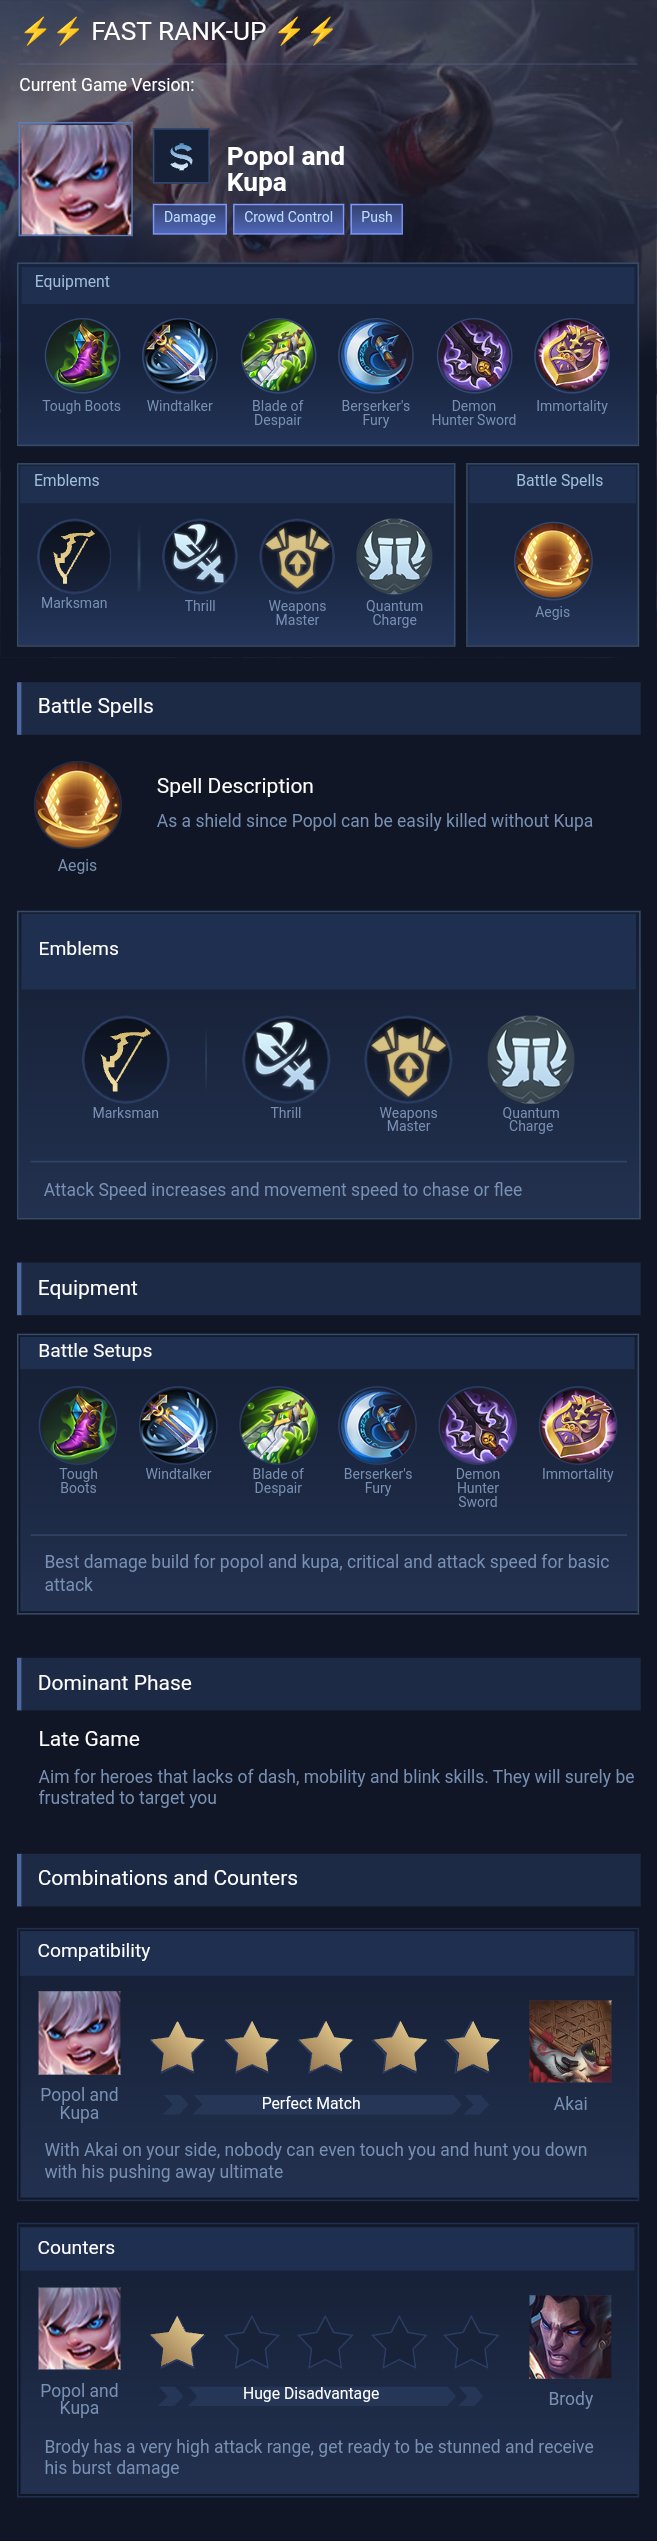Open Weapons Master talent in large Emblems panel
657x2541 pixels.
(x=408, y=1059)
